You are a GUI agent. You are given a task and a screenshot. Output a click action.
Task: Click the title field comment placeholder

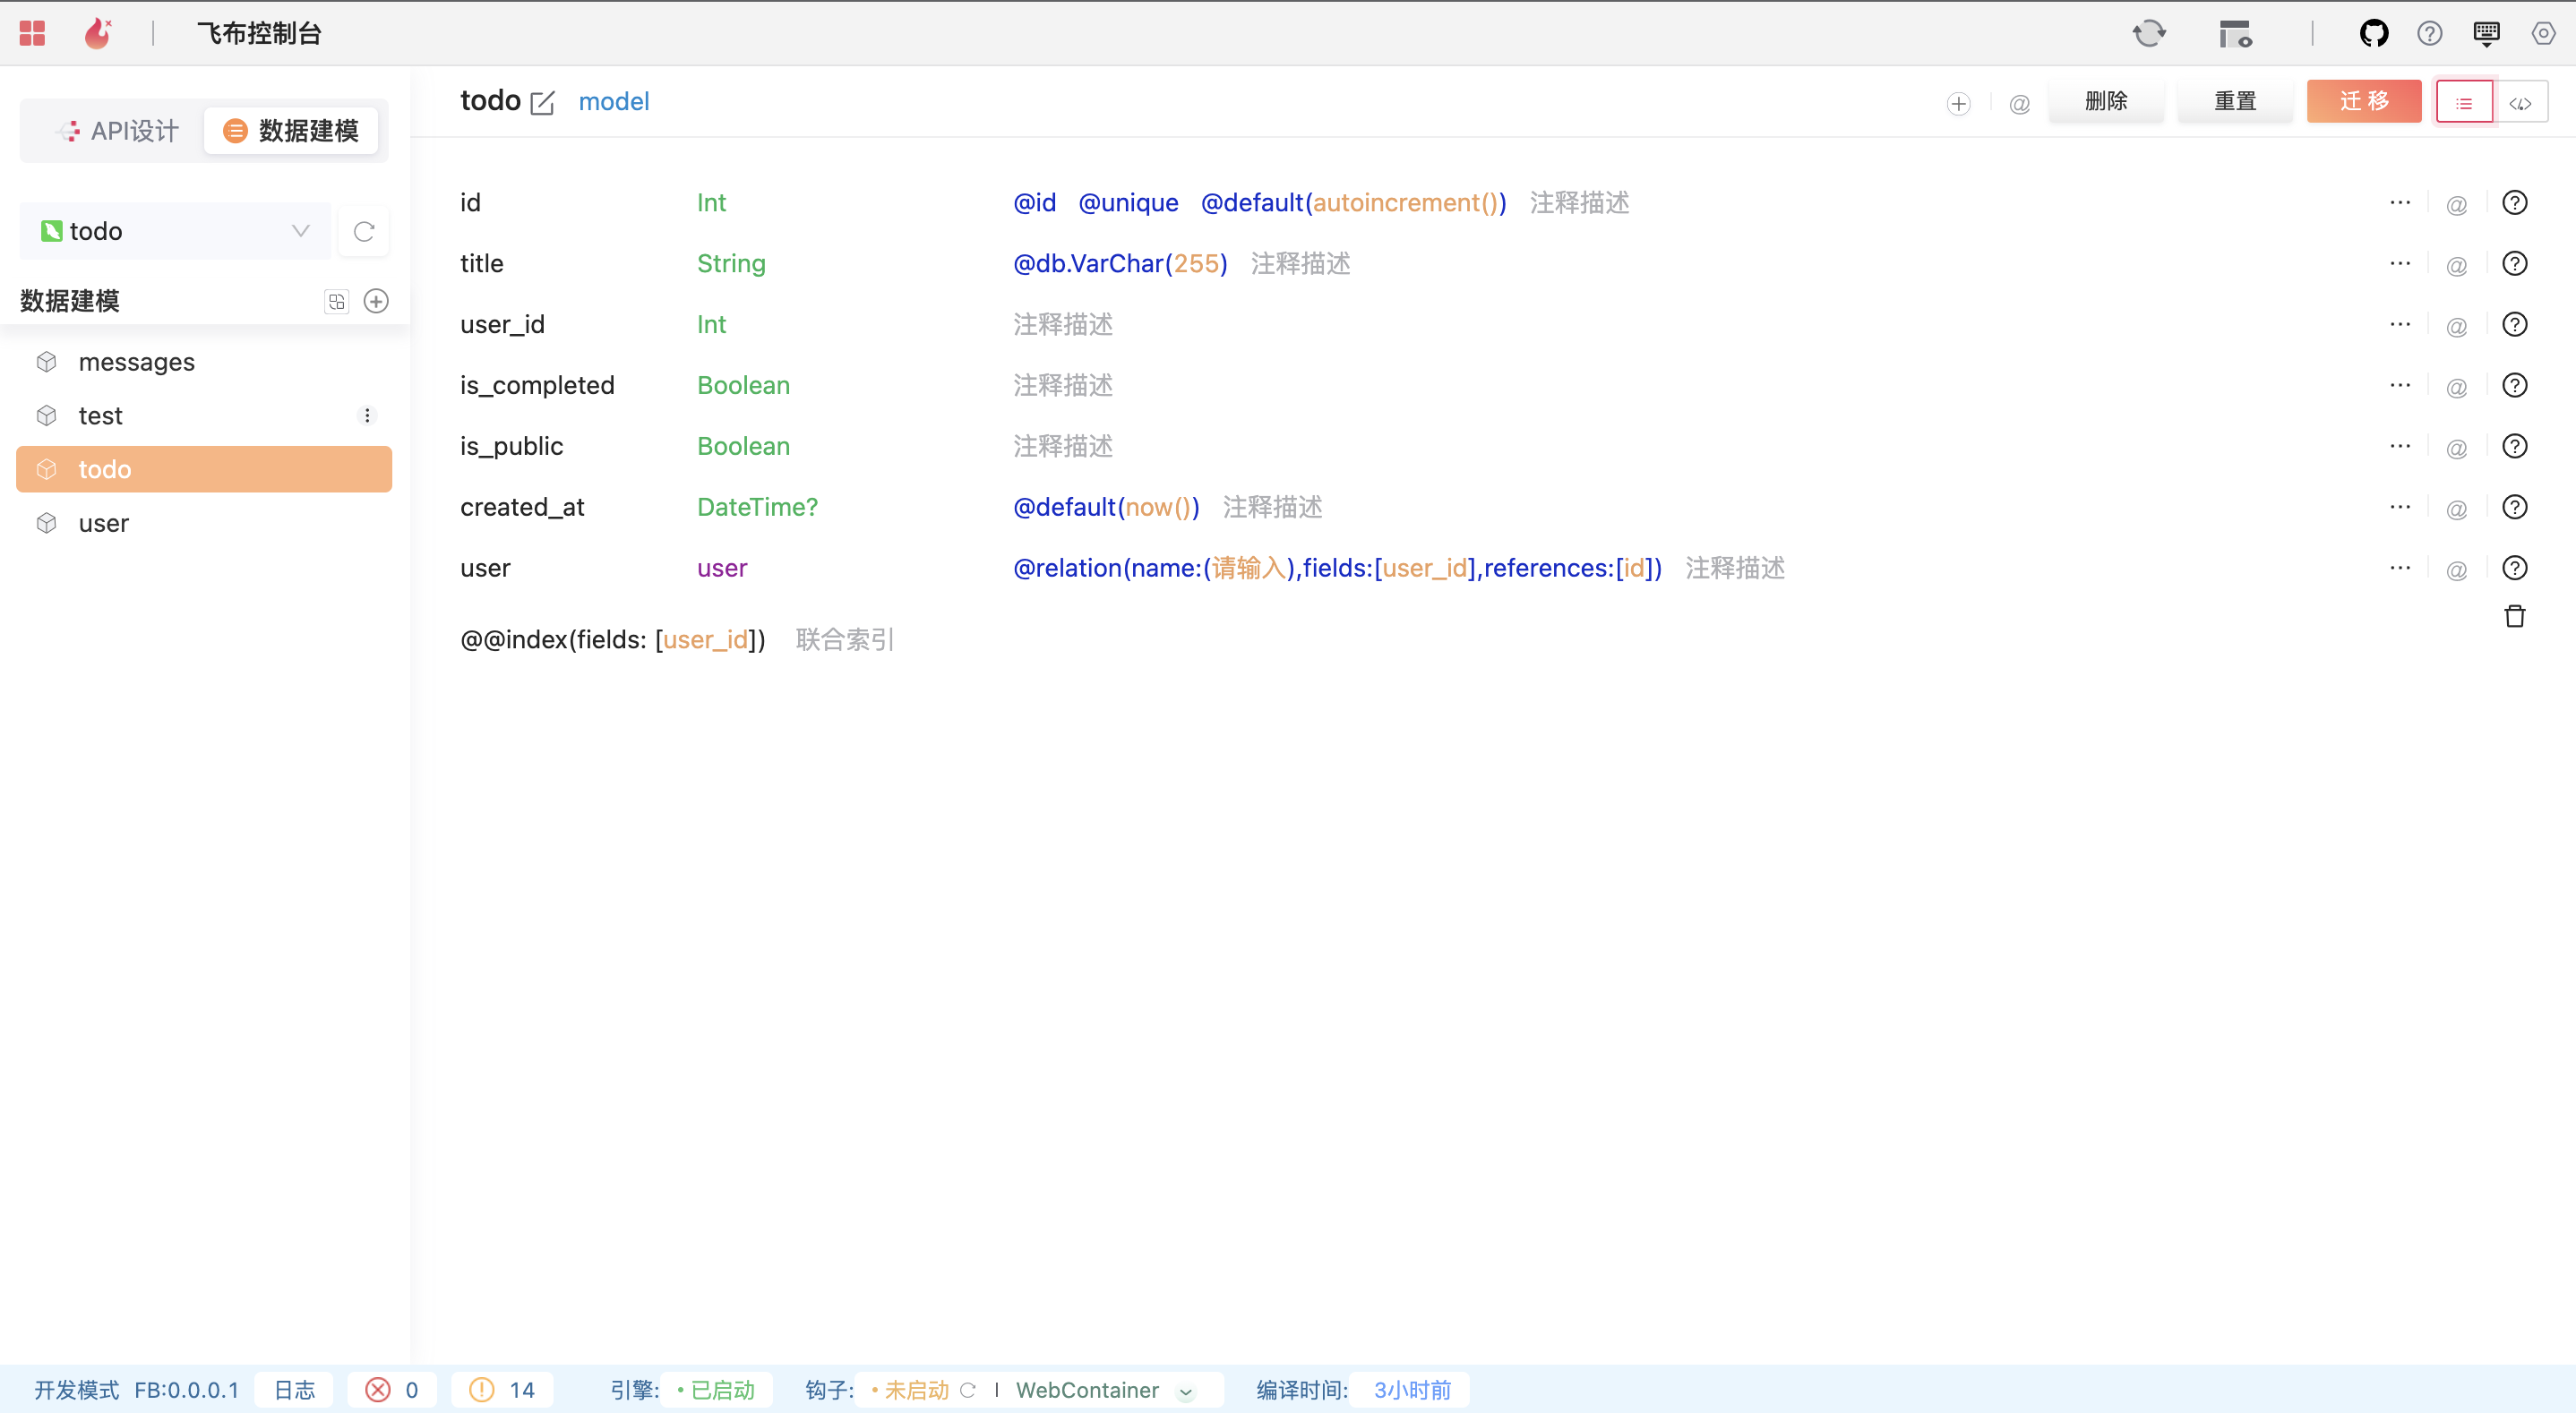pos(1300,263)
